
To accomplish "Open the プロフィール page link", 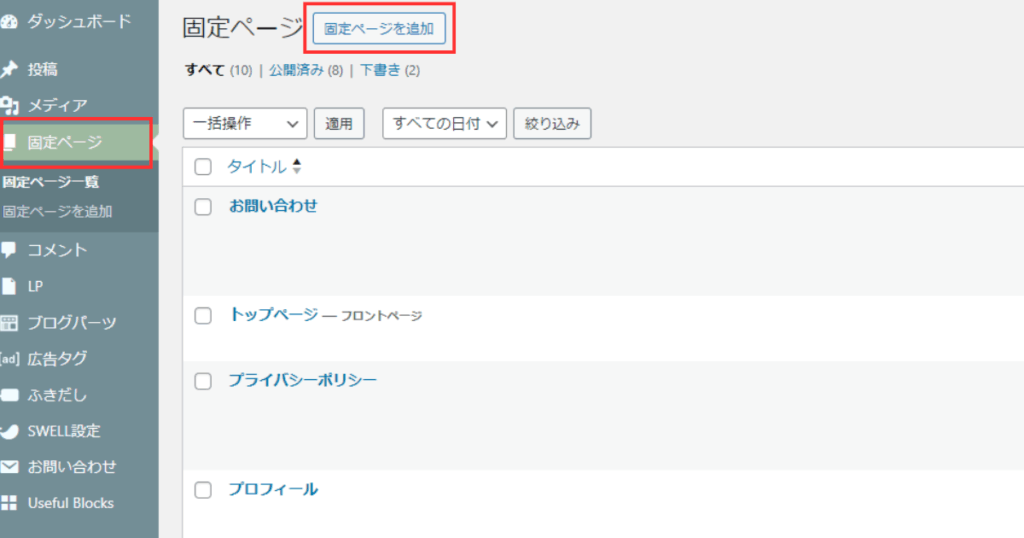I will (x=273, y=489).
